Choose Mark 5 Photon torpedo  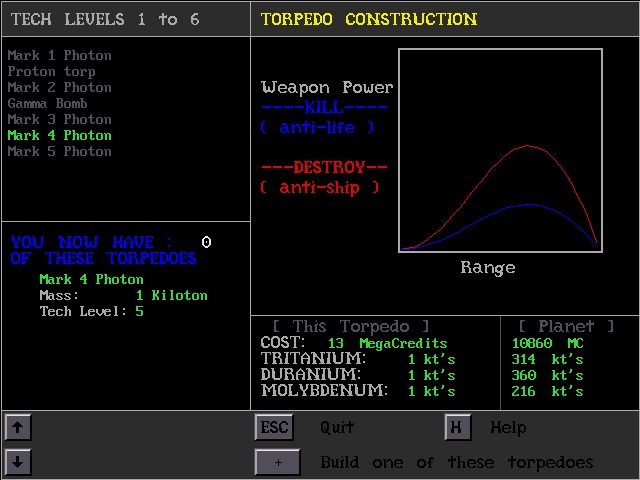click(59, 151)
